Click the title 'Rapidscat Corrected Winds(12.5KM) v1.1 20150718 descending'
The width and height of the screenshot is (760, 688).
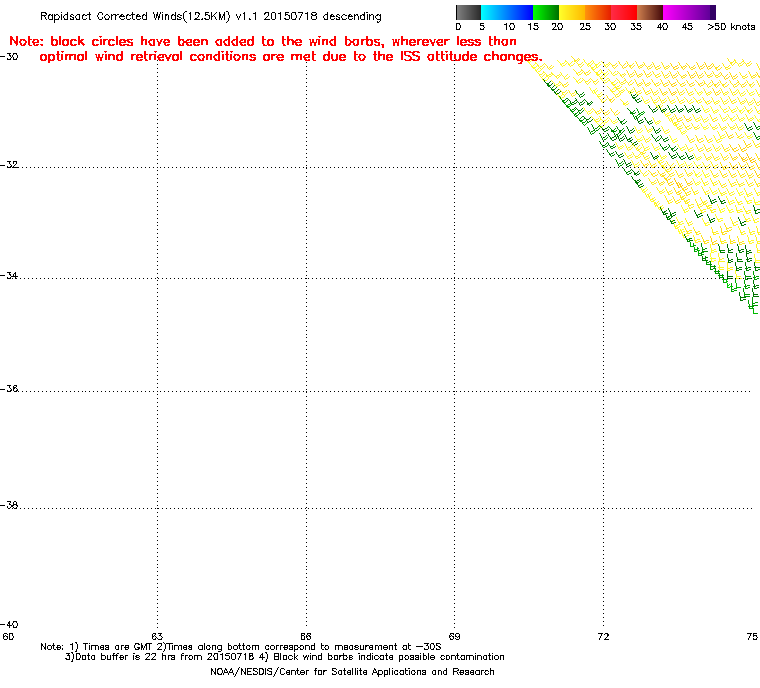coord(211,16)
